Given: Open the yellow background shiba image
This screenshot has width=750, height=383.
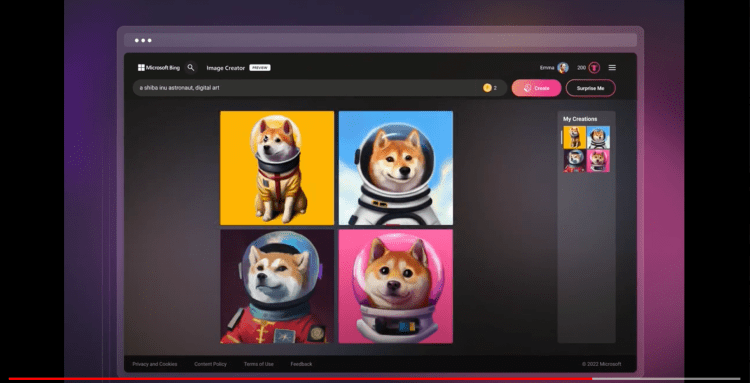Looking at the screenshot, I should click(x=277, y=168).
